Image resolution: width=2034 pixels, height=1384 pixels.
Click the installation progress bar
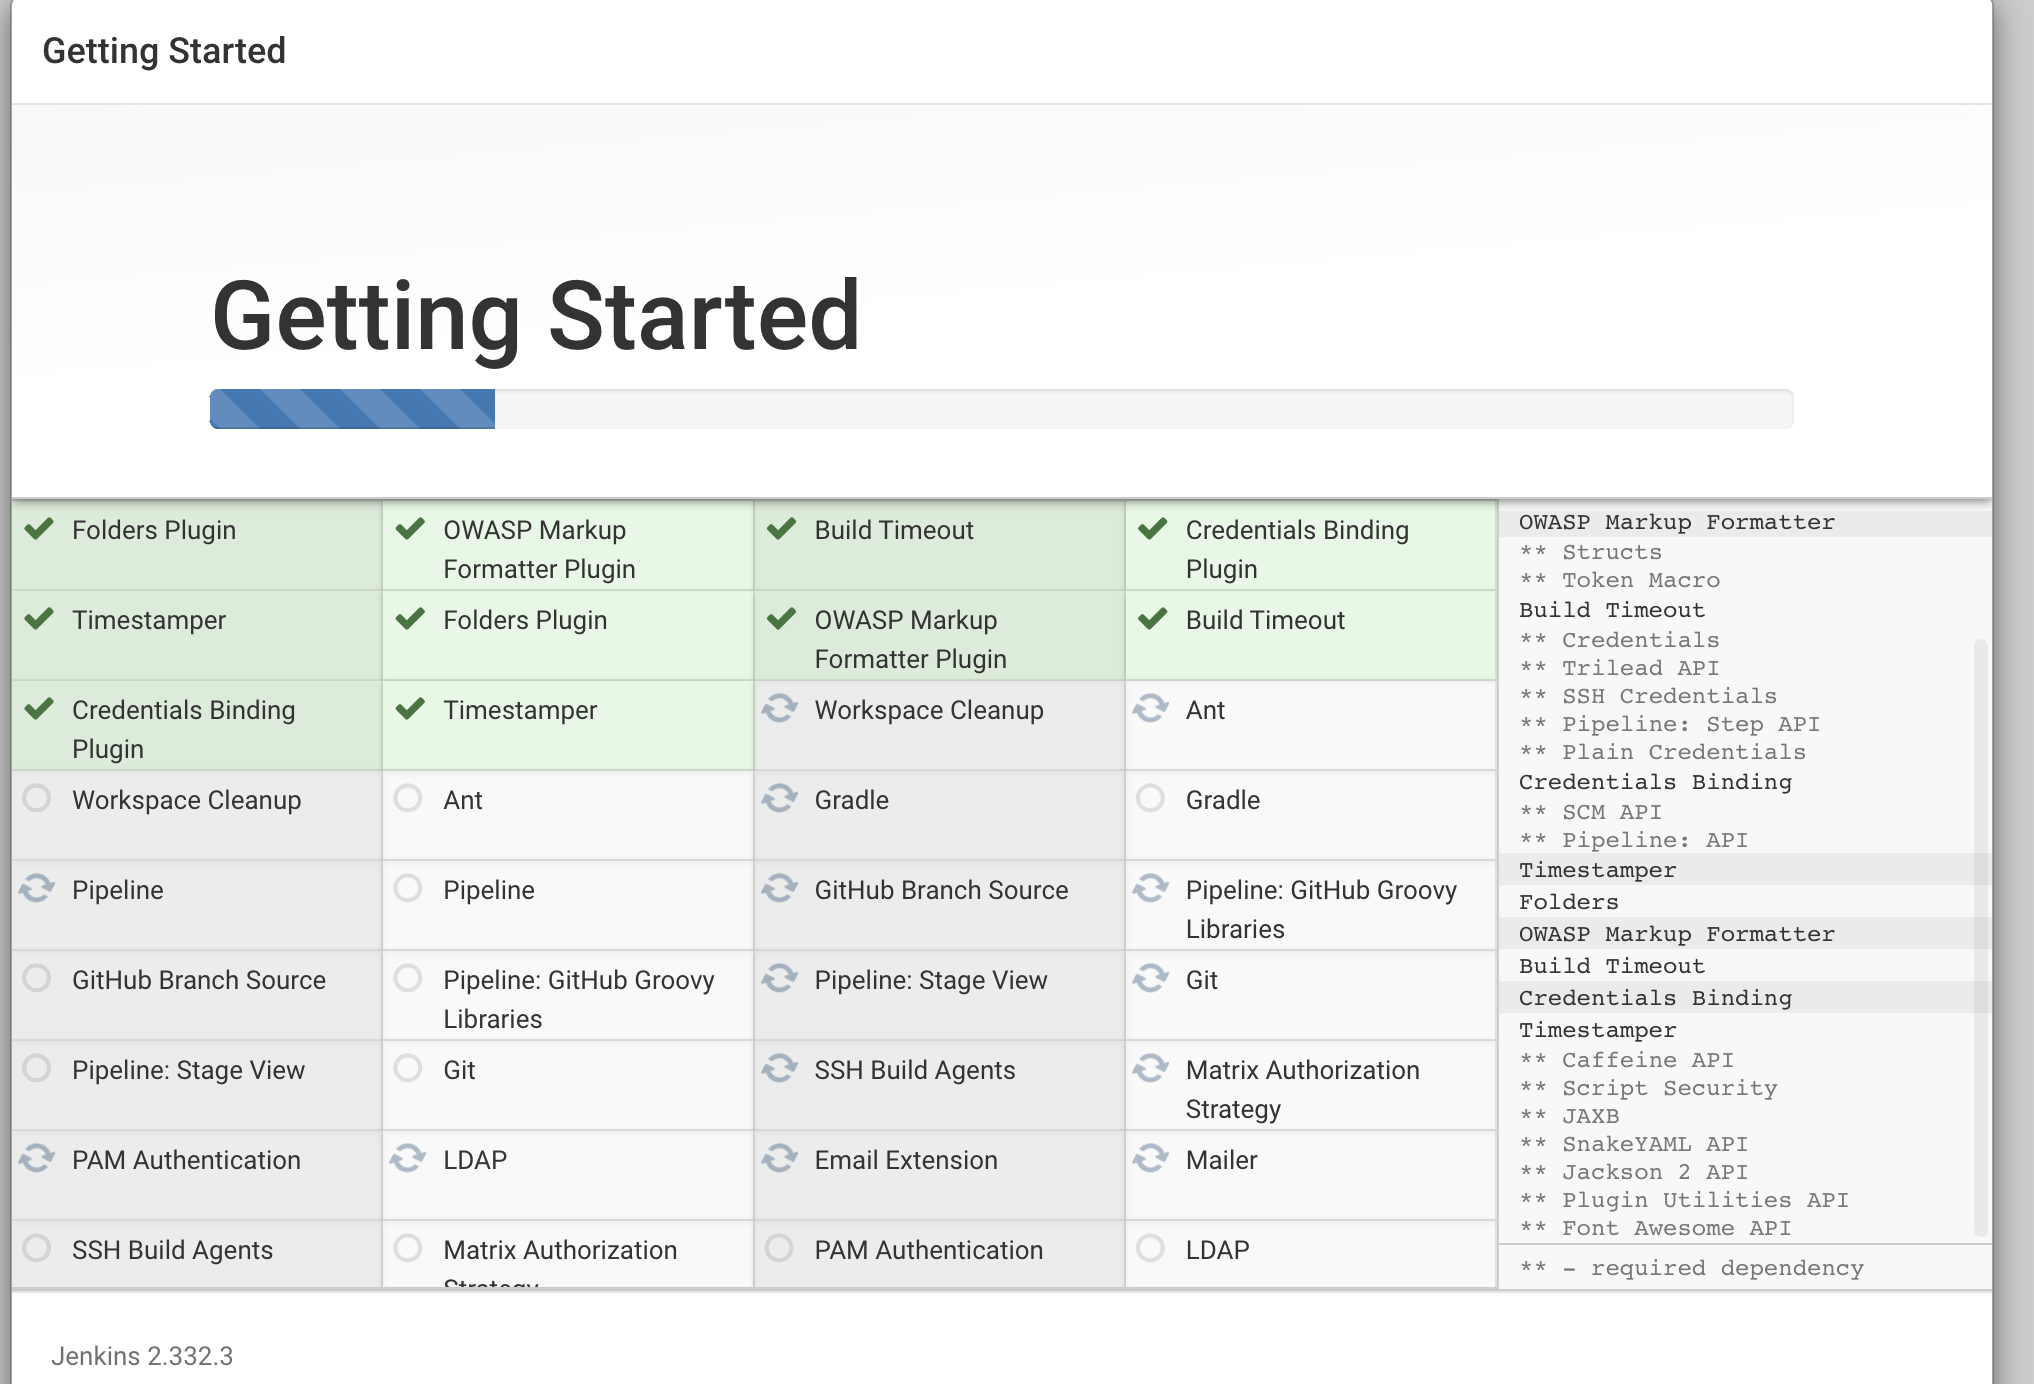[1000, 409]
